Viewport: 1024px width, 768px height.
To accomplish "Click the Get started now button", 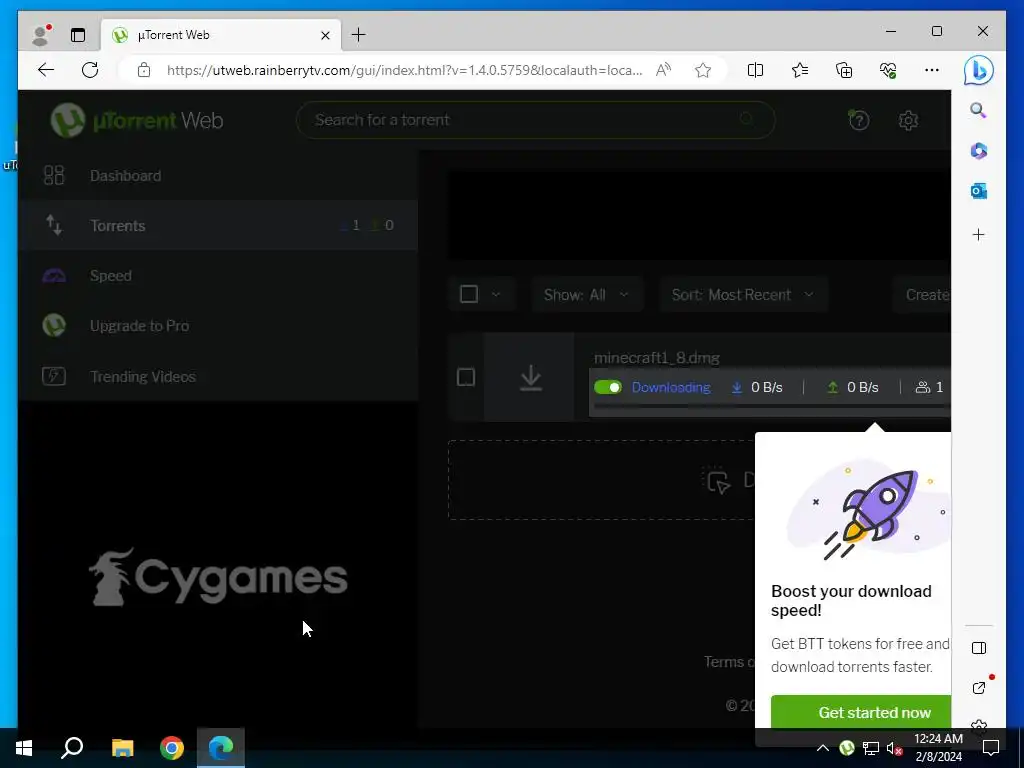I will pyautogui.click(x=861, y=712).
